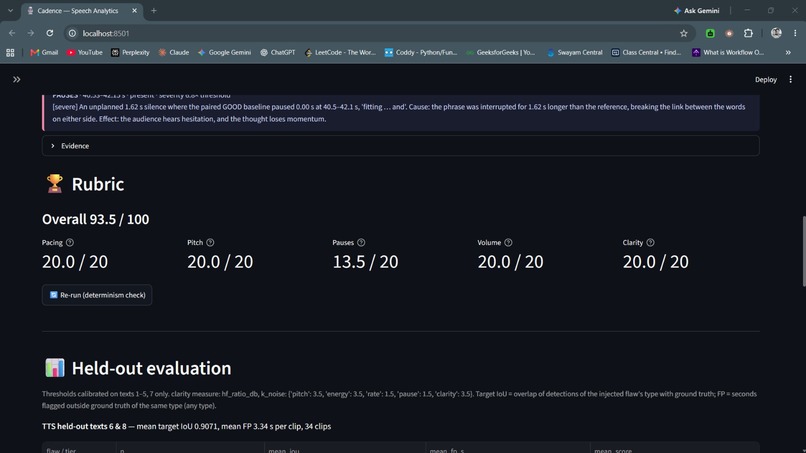Open the Streamlit three-dot main menu
This screenshot has height=453, width=806.
pos(791,79)
